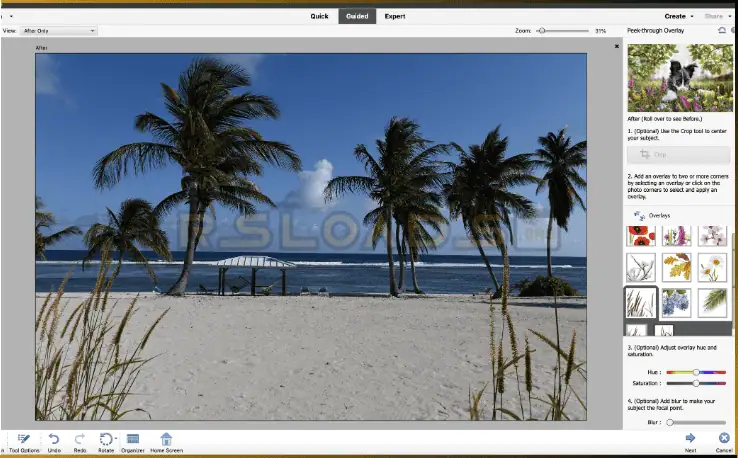Select the white daisy overlay

click(x=713, y=267)
